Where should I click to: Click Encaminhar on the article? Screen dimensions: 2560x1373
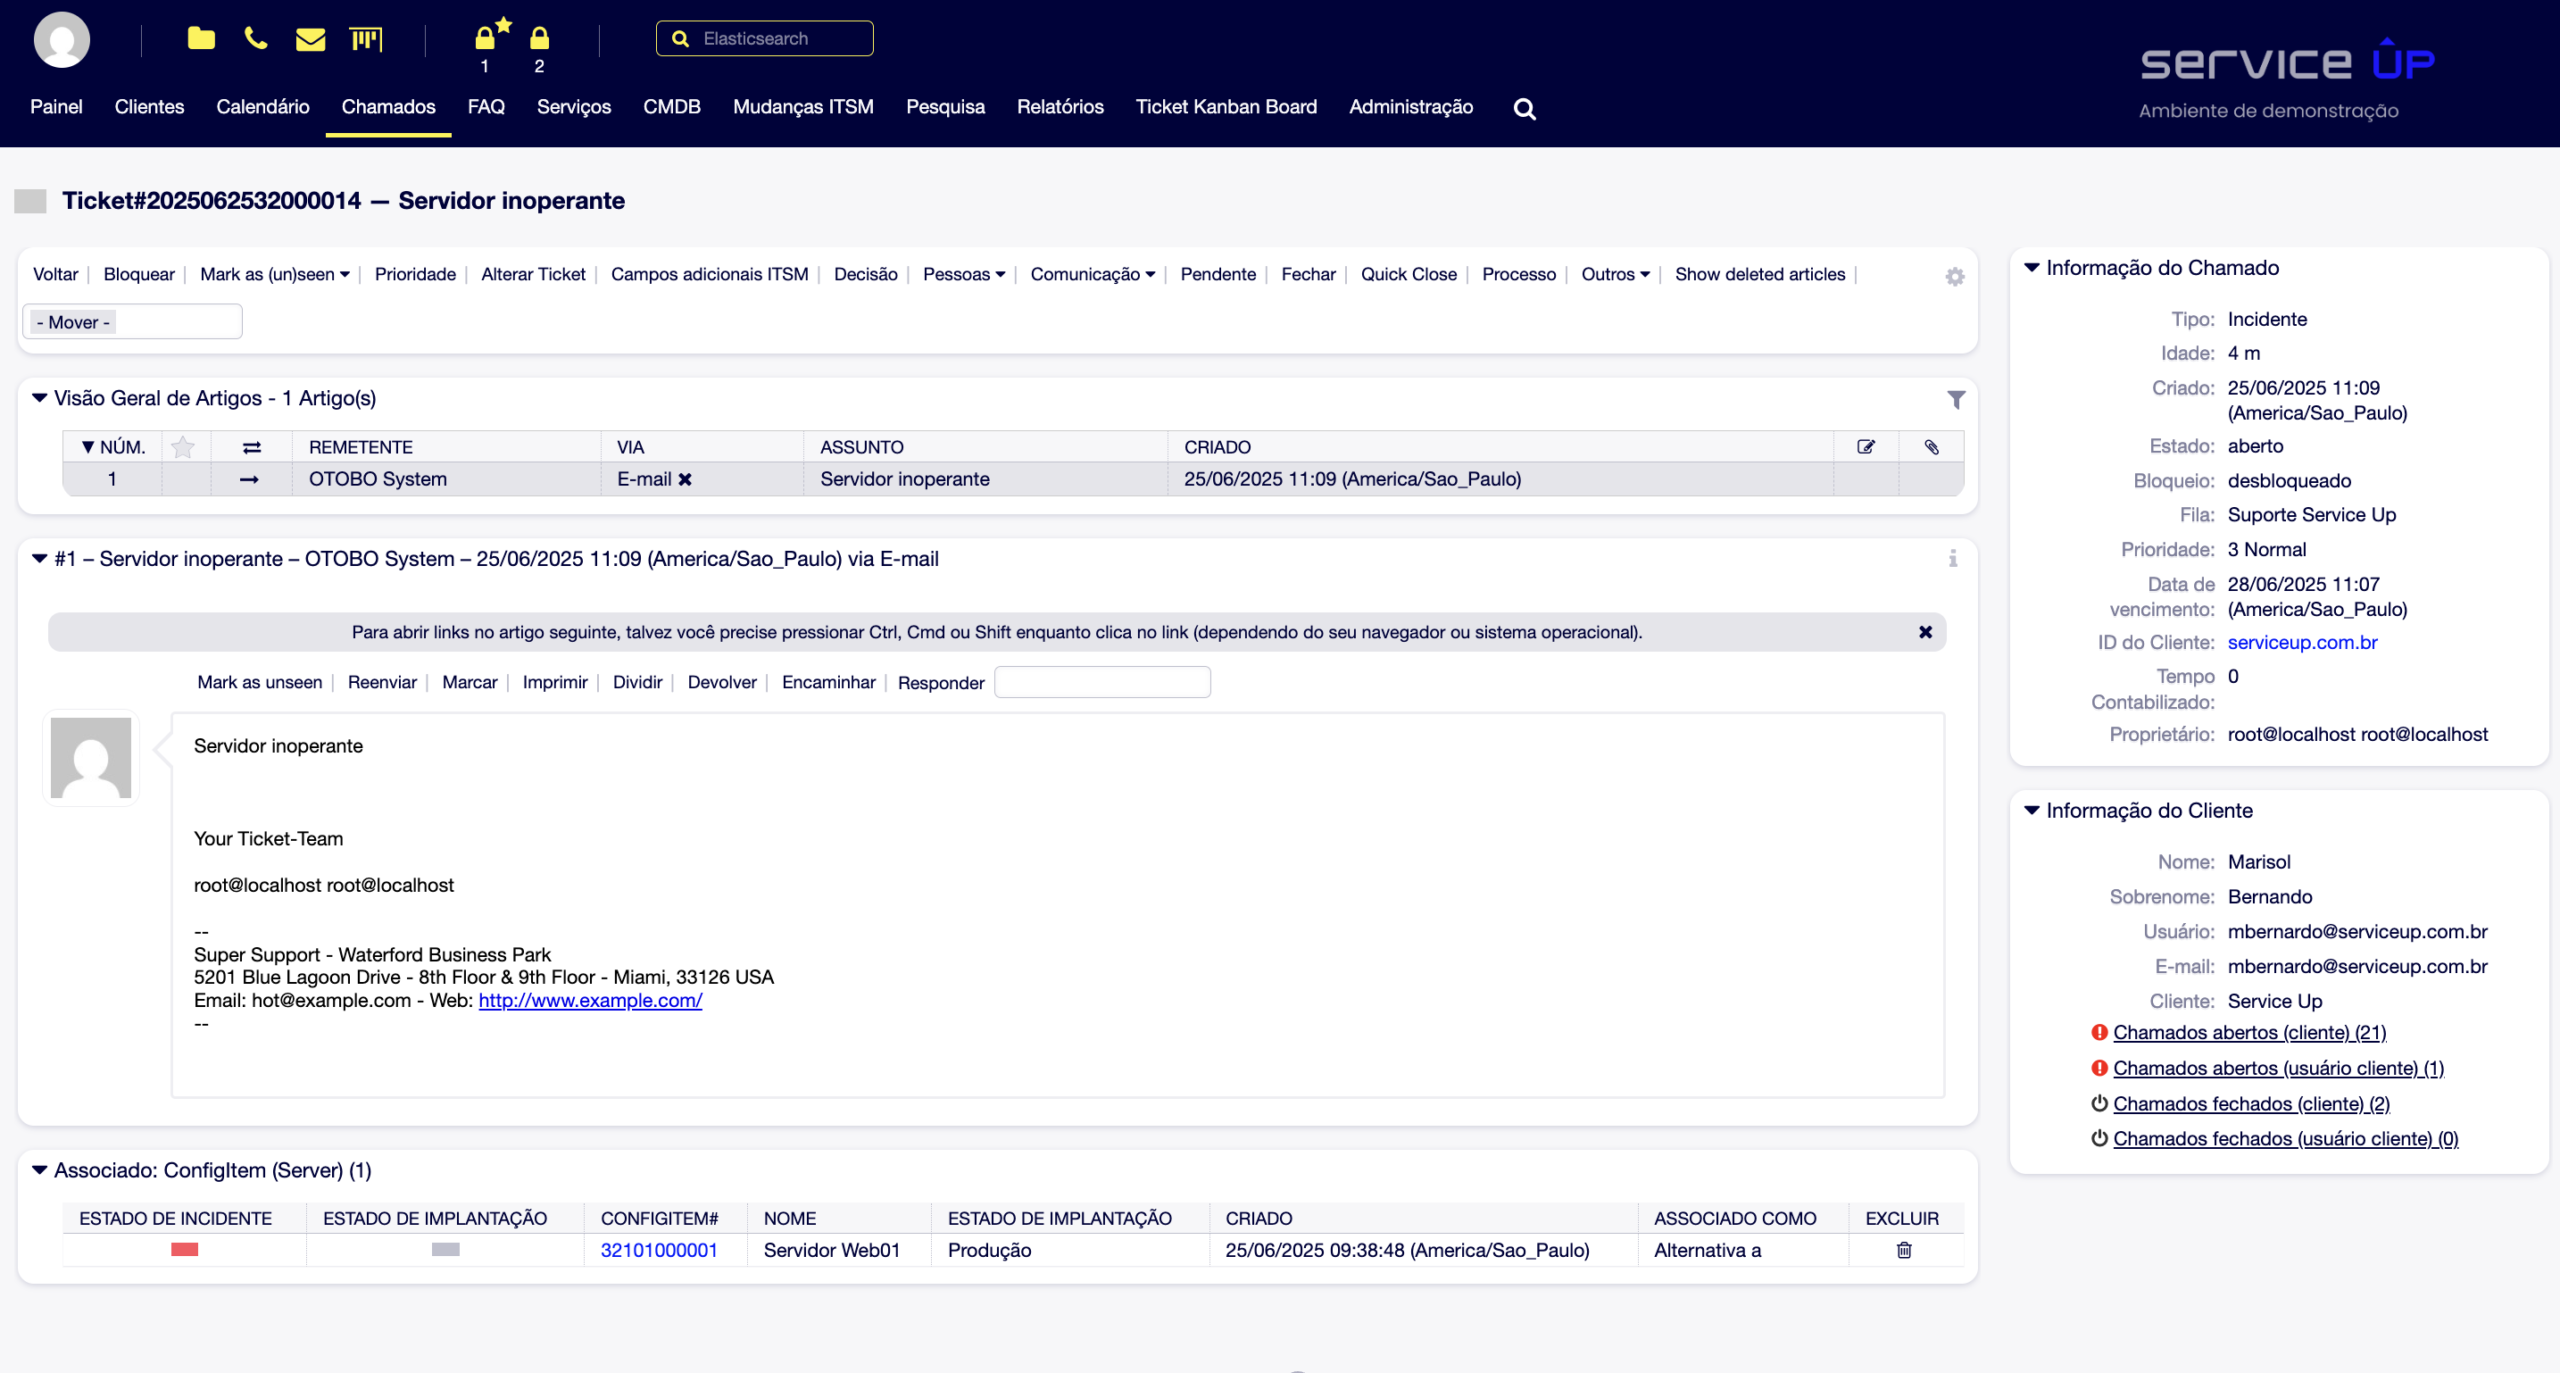[828, 682]
